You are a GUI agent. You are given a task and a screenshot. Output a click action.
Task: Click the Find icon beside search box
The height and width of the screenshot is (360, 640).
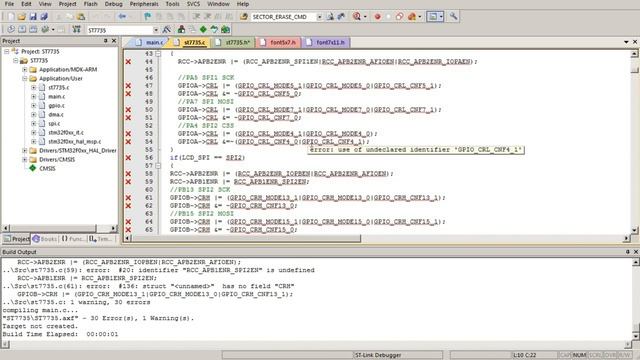coord(330,17)
